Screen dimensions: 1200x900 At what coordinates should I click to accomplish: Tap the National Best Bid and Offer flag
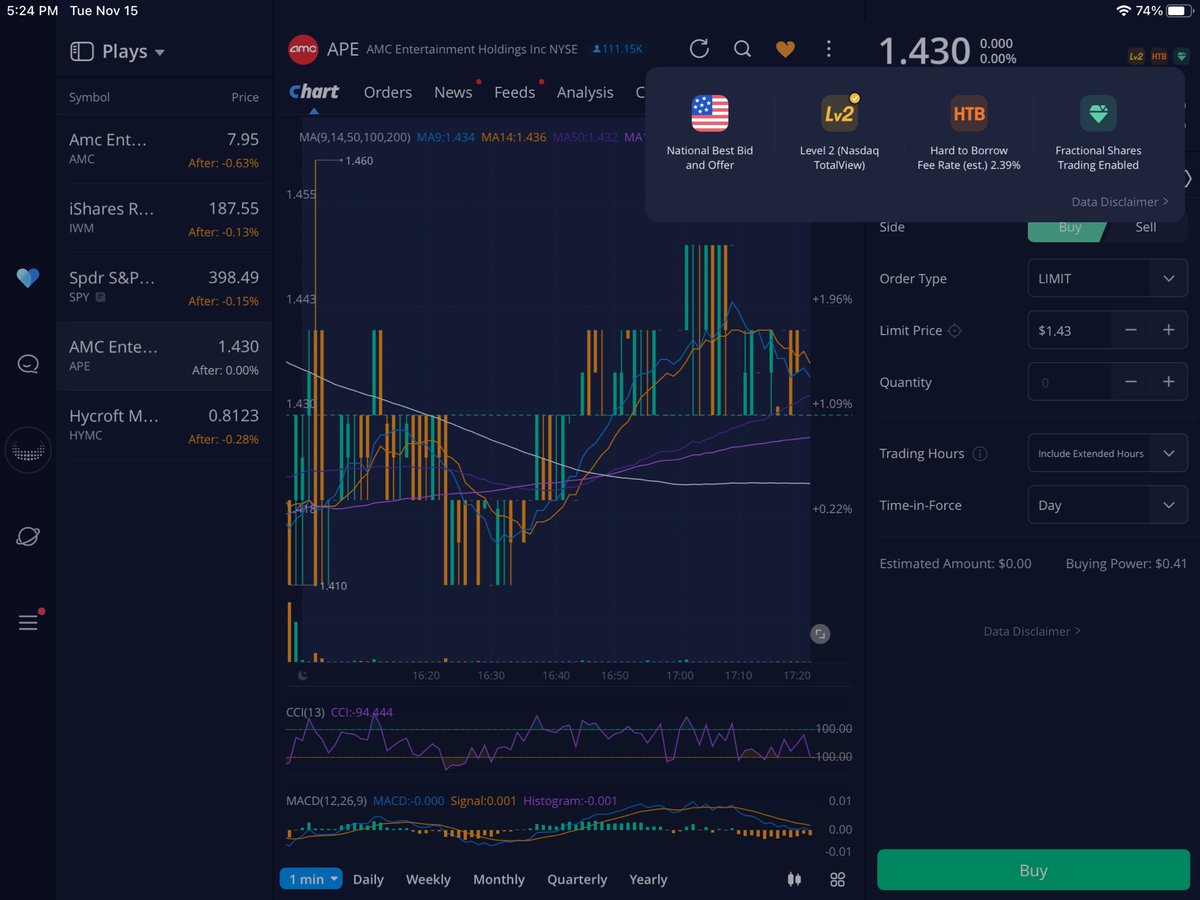(710, 113)
